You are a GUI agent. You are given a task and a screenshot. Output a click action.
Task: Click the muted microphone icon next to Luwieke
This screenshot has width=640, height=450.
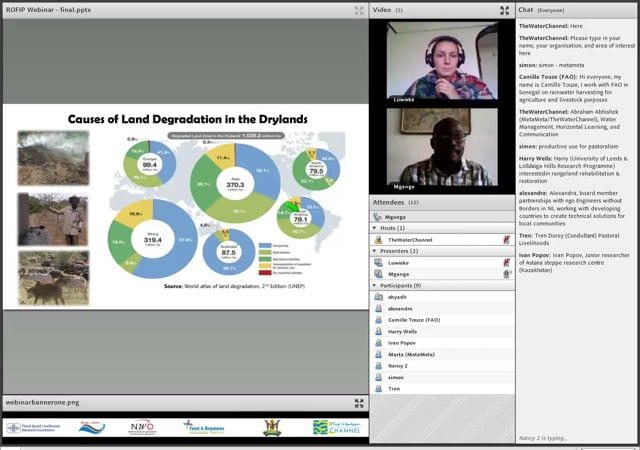(x=507, y=263)
